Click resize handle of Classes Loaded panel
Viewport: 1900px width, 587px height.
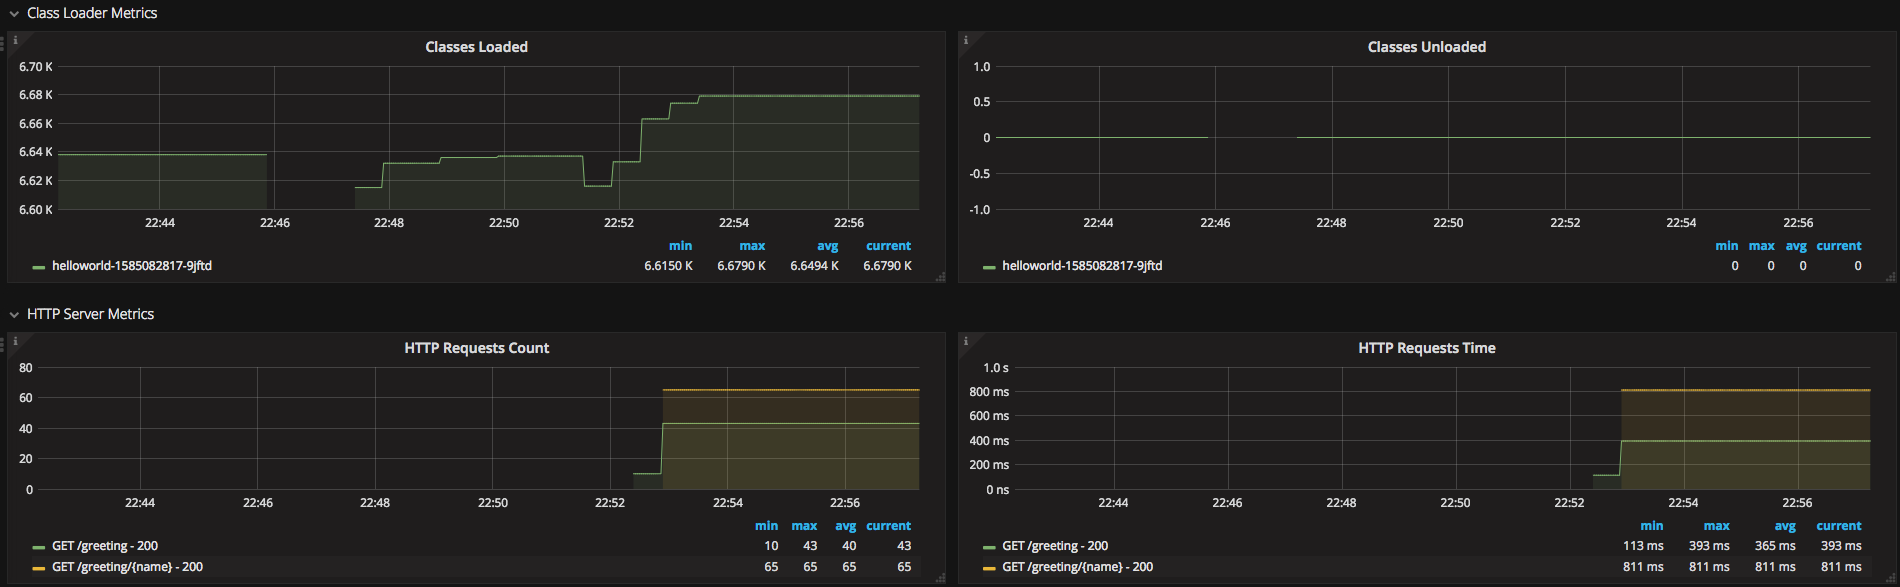point(940,277)
